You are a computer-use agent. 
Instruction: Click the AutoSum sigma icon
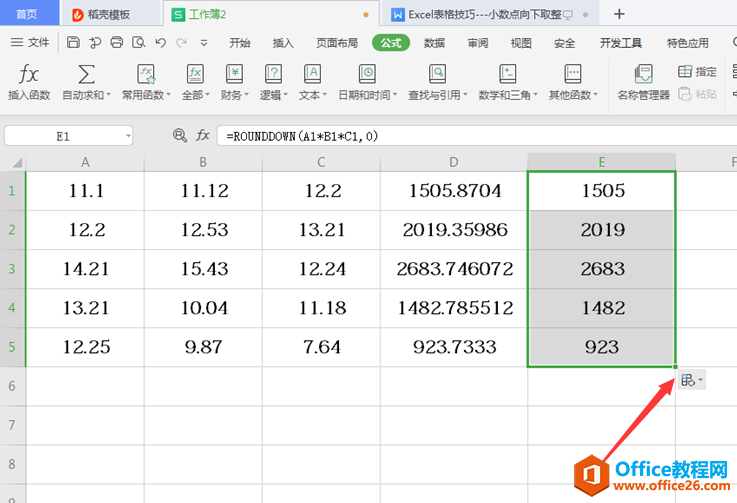[86, 74]
